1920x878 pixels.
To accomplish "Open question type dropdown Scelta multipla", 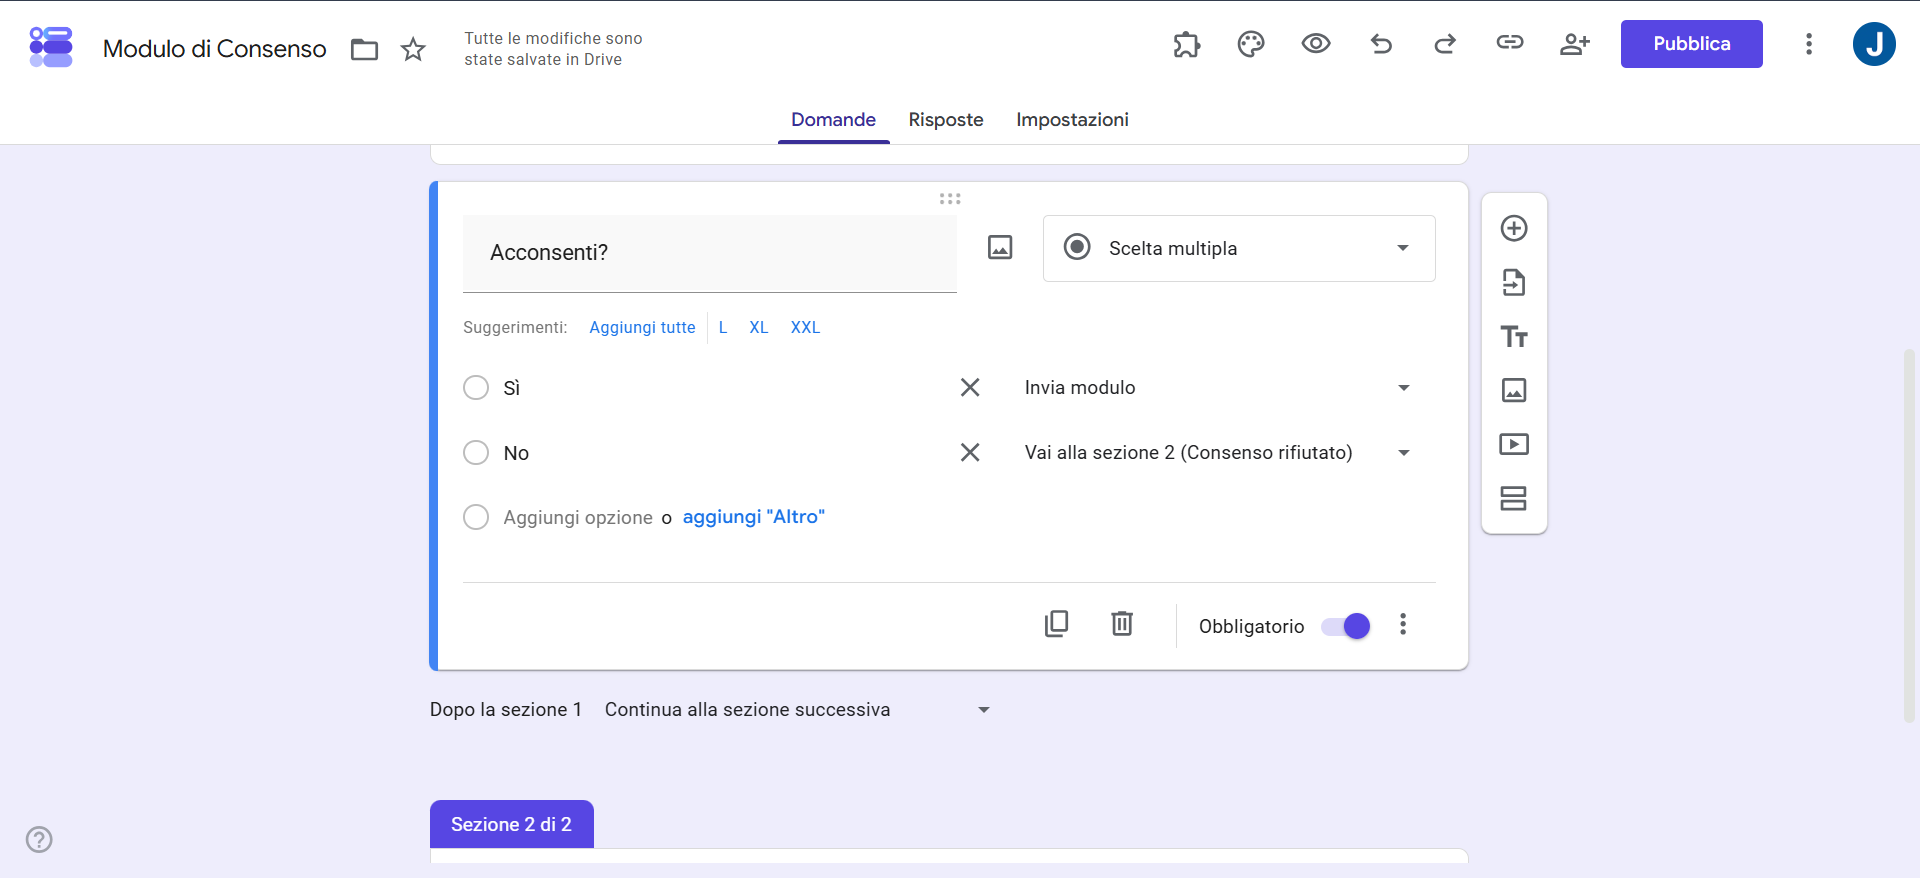I will coord(1239,248).
